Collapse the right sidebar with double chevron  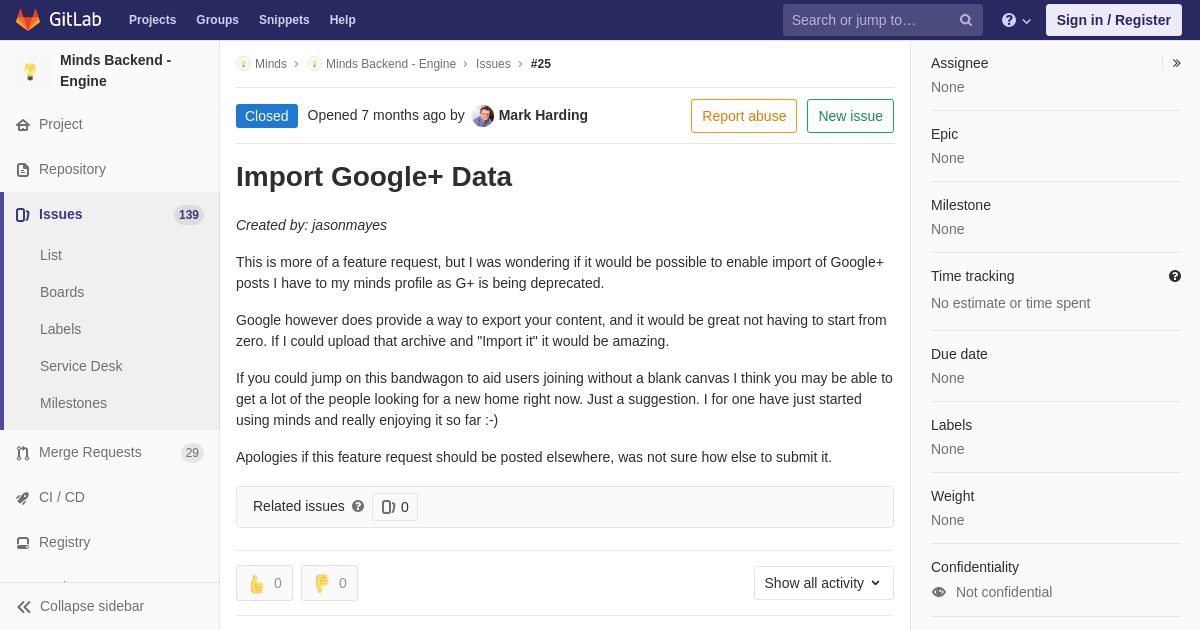[x=1176, y=63]
